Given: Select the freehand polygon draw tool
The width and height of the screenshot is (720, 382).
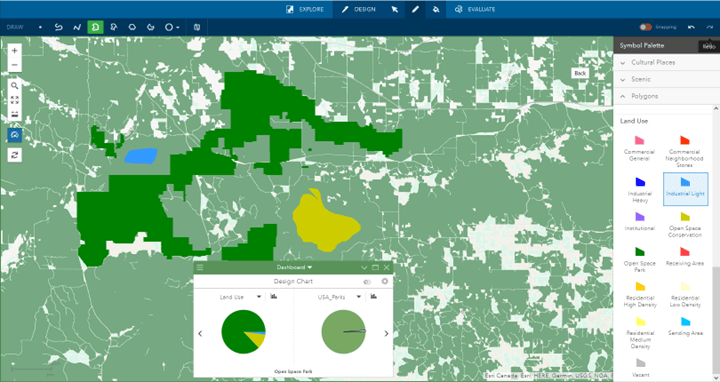Looking at the screenshot, I should pos(132,27).
